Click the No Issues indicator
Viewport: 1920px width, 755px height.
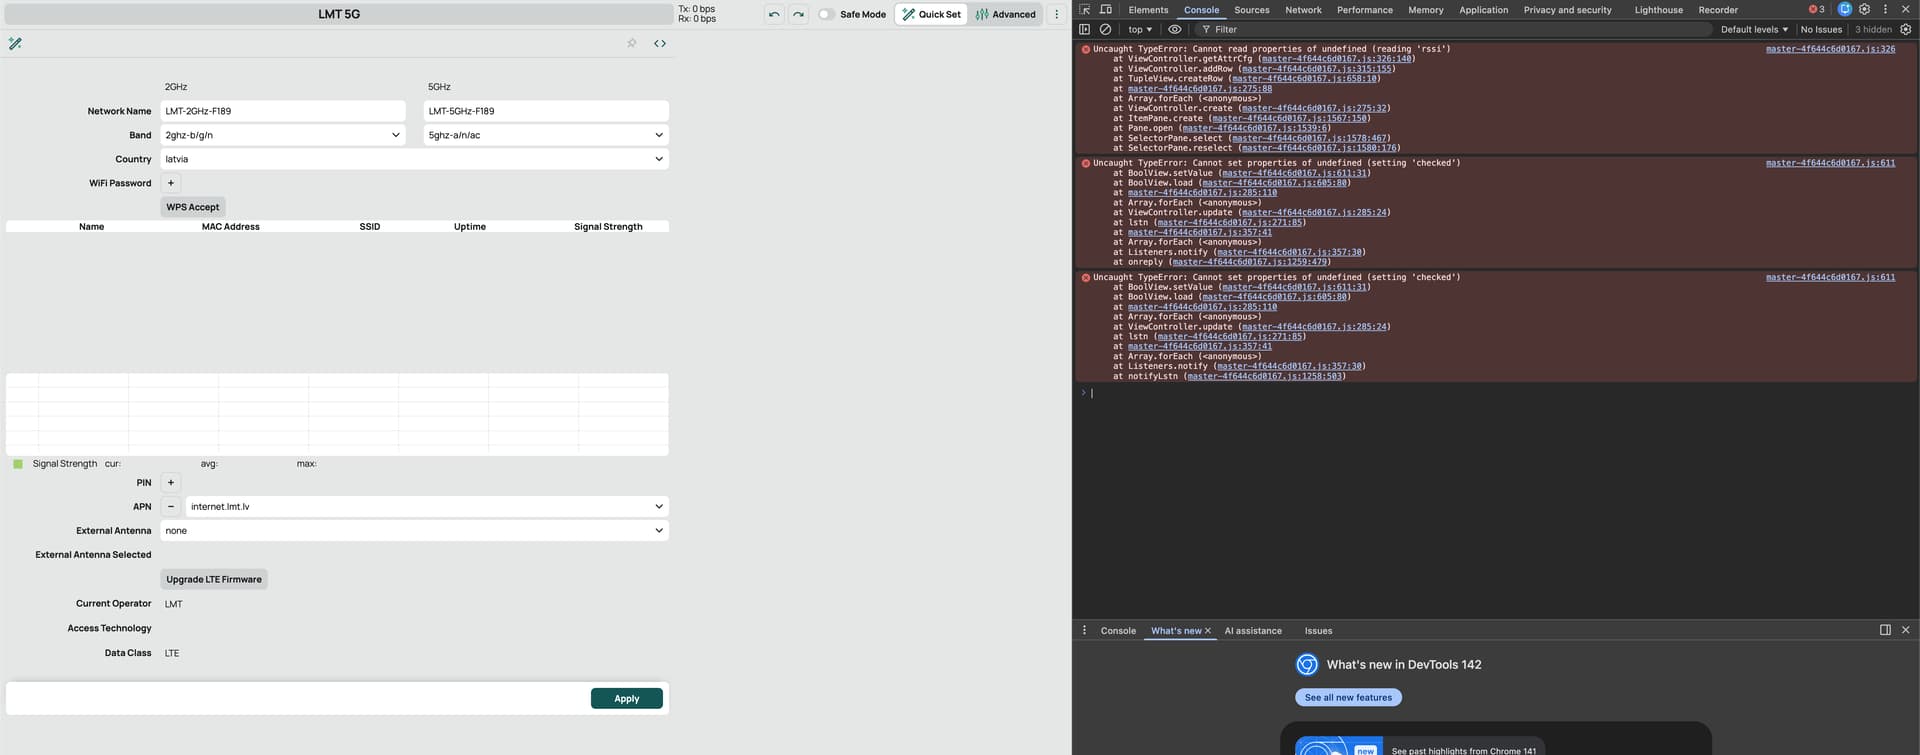[1821, 30]
